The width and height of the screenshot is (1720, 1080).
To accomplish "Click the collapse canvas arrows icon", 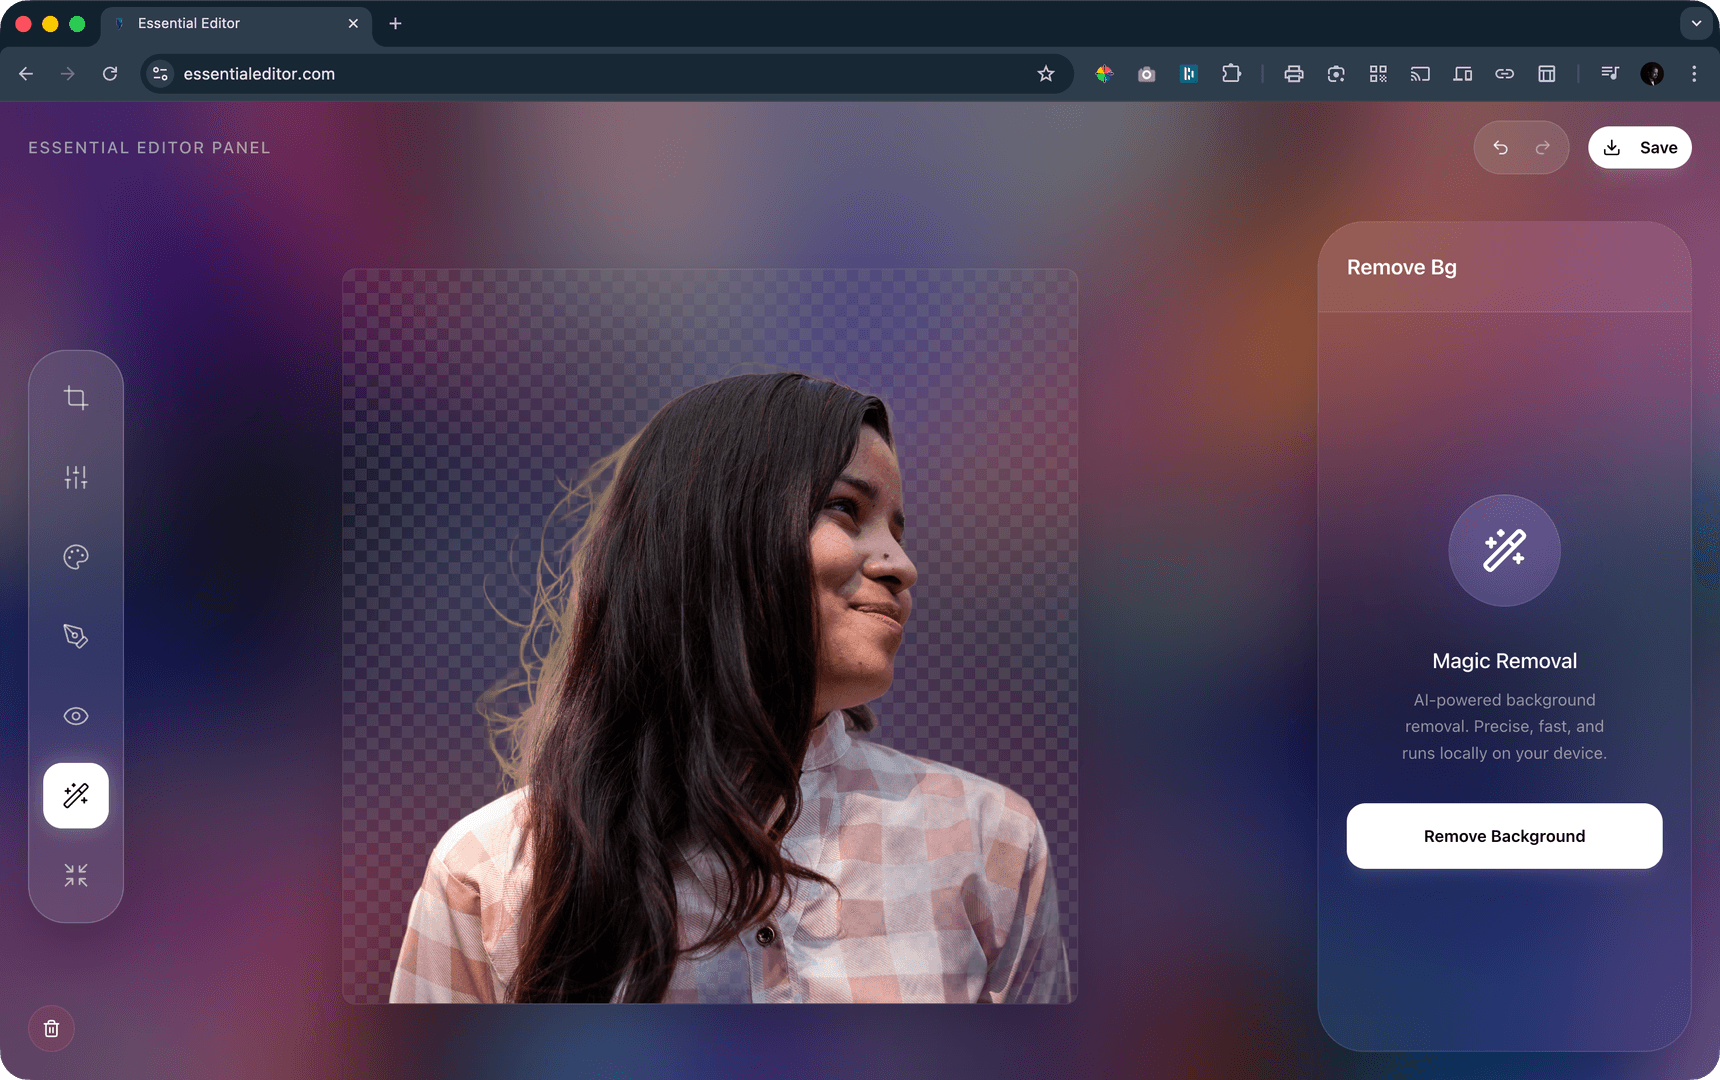I will (76, 875).
